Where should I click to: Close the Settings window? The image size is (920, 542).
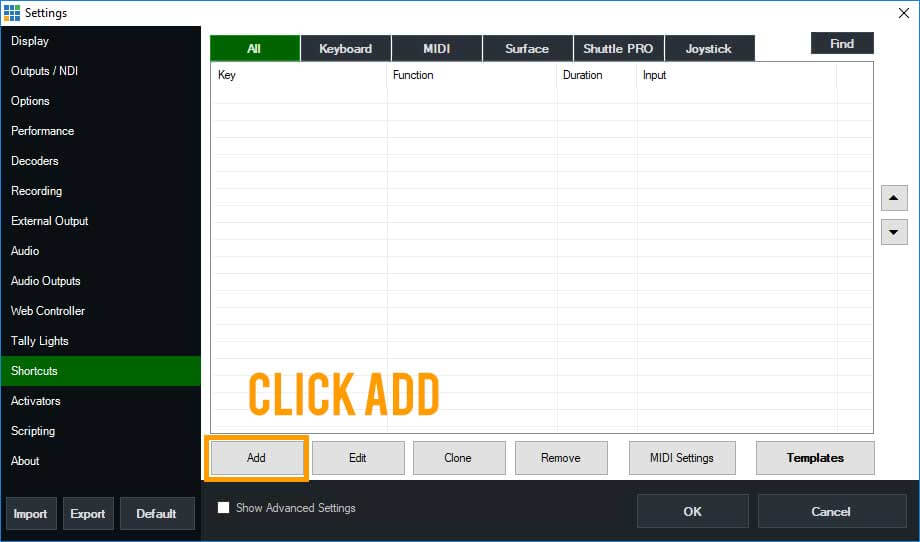904,12
